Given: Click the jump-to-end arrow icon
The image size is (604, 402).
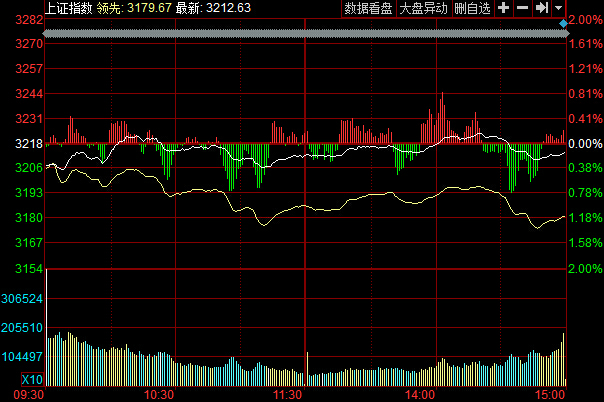Looking at the screenshot, I should (540, 8).
